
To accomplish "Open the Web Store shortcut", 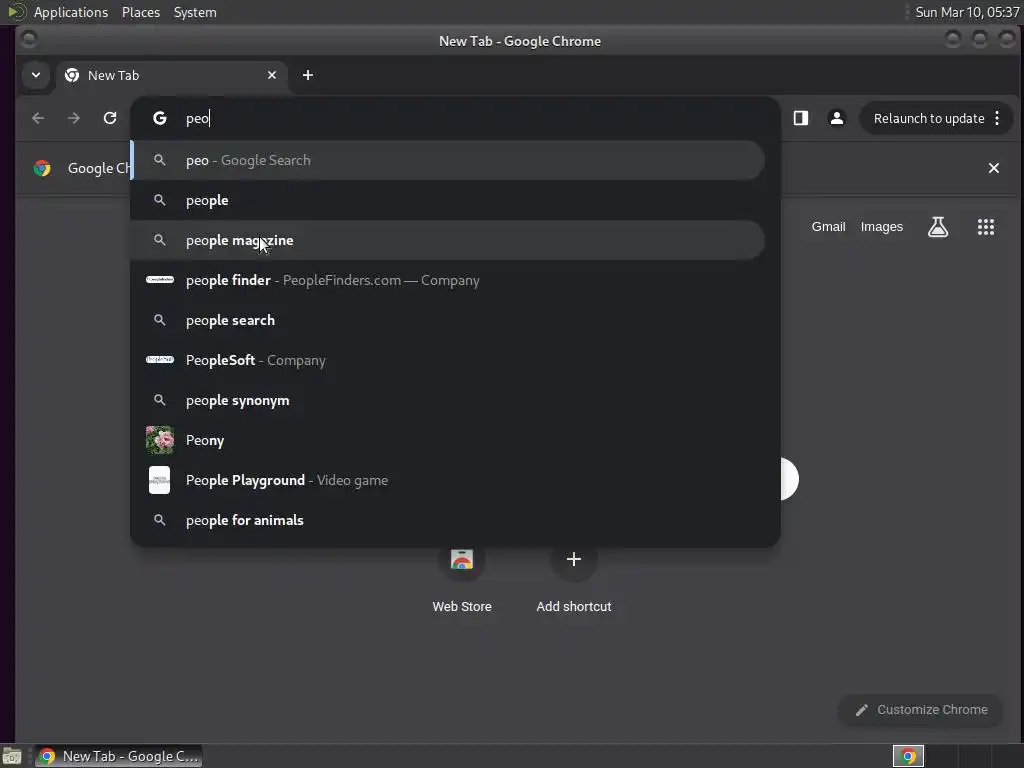I will point(462,579).
